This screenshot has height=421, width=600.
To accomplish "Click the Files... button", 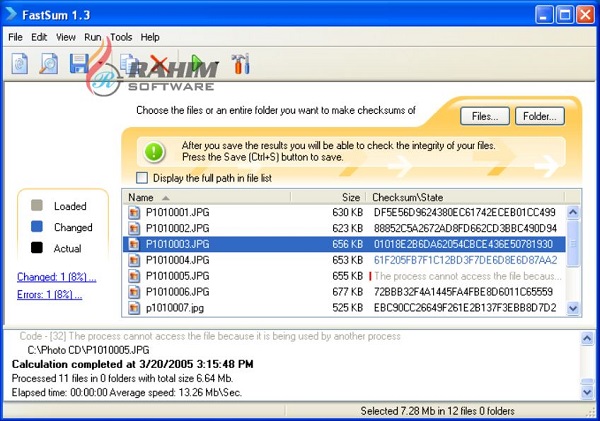I will click(485, 116).
